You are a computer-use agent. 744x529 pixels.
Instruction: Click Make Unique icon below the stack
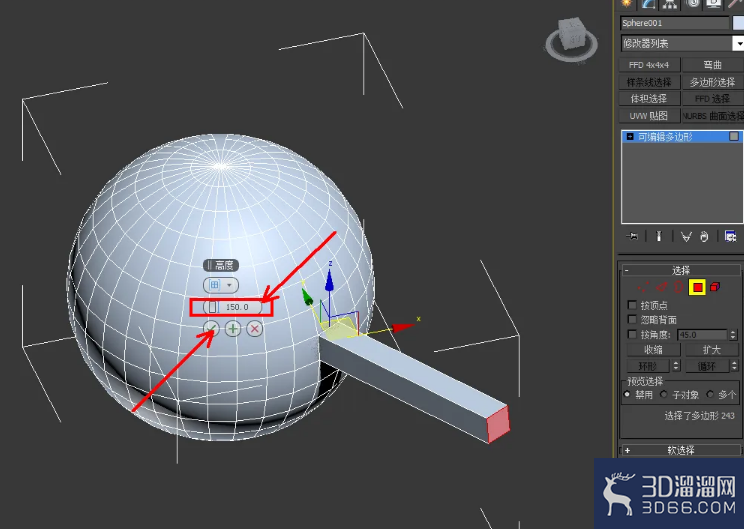click(686, 236)
